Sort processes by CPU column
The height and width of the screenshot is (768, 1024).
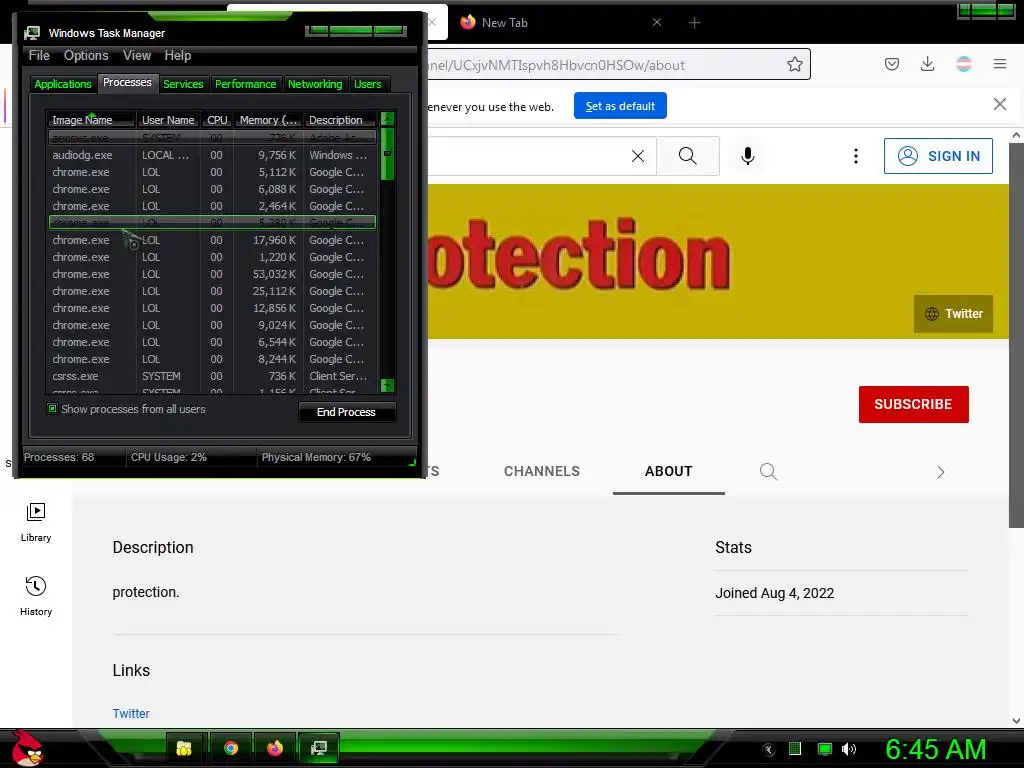(217, 120)
